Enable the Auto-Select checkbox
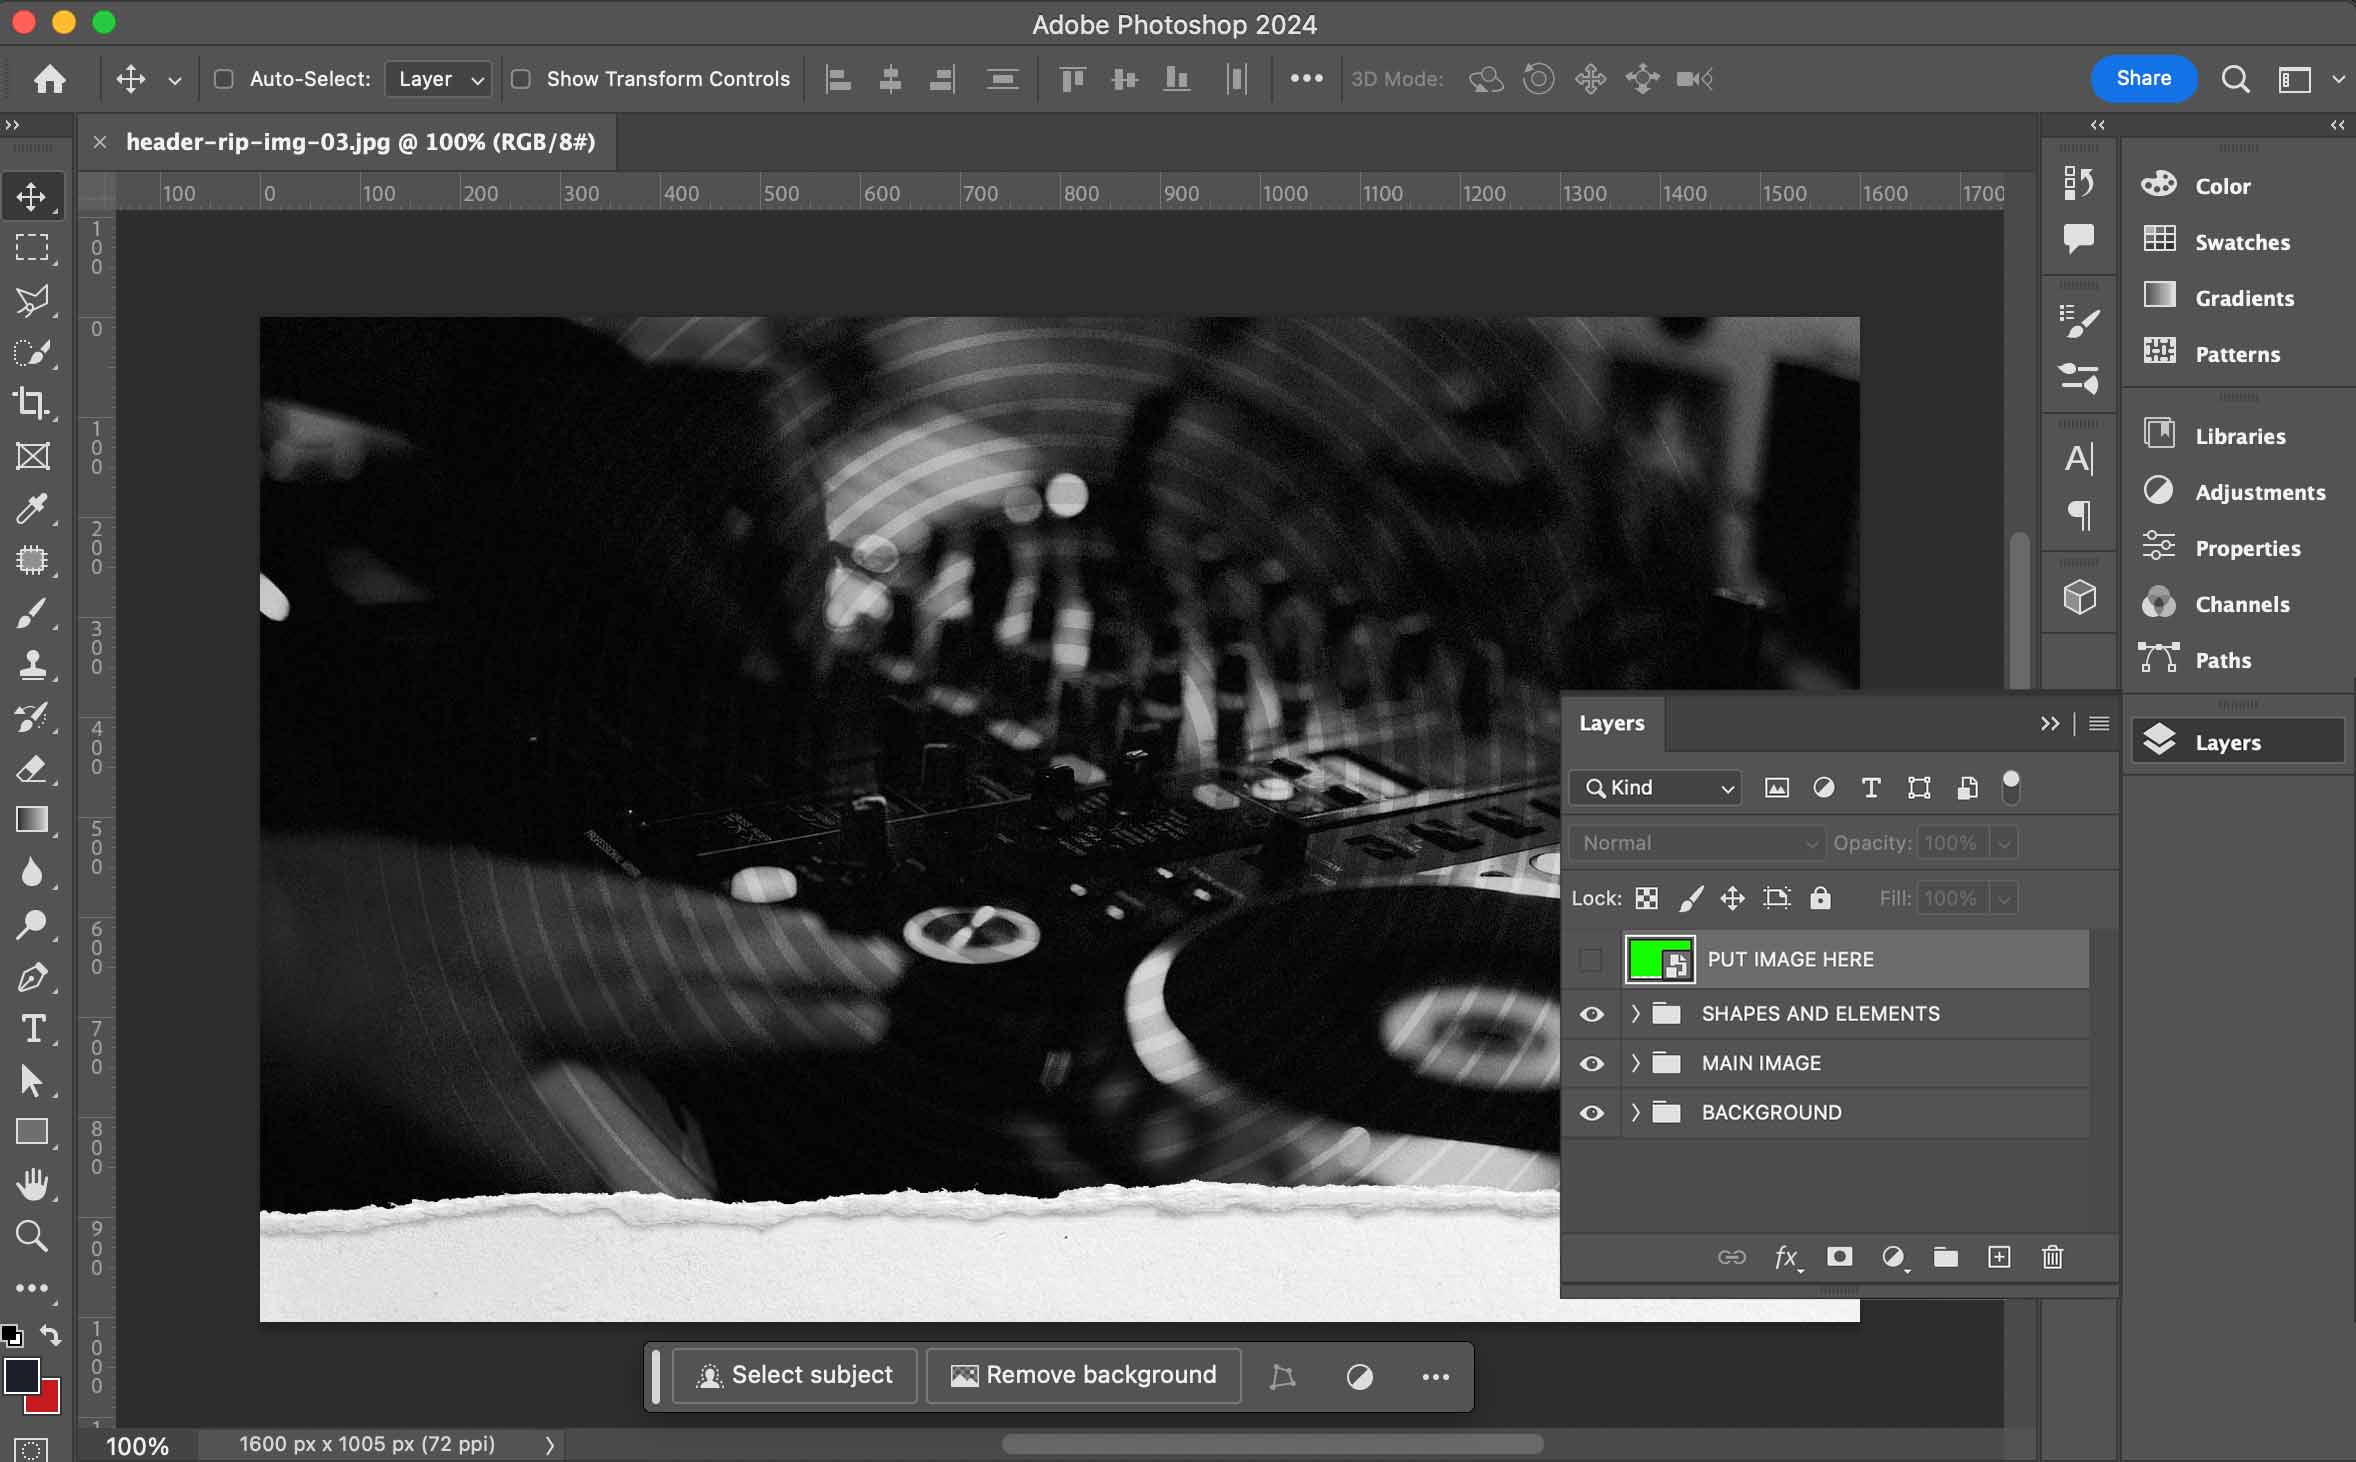Image resolution: width=2356 pixels, height=1462 pixels. click(224, 79)
